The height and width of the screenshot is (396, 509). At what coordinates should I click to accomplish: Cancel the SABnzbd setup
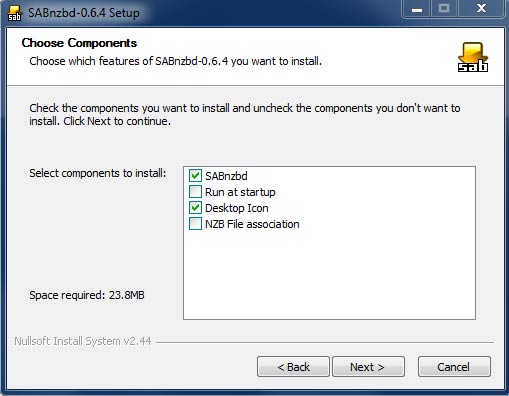(x=454, y=367)
